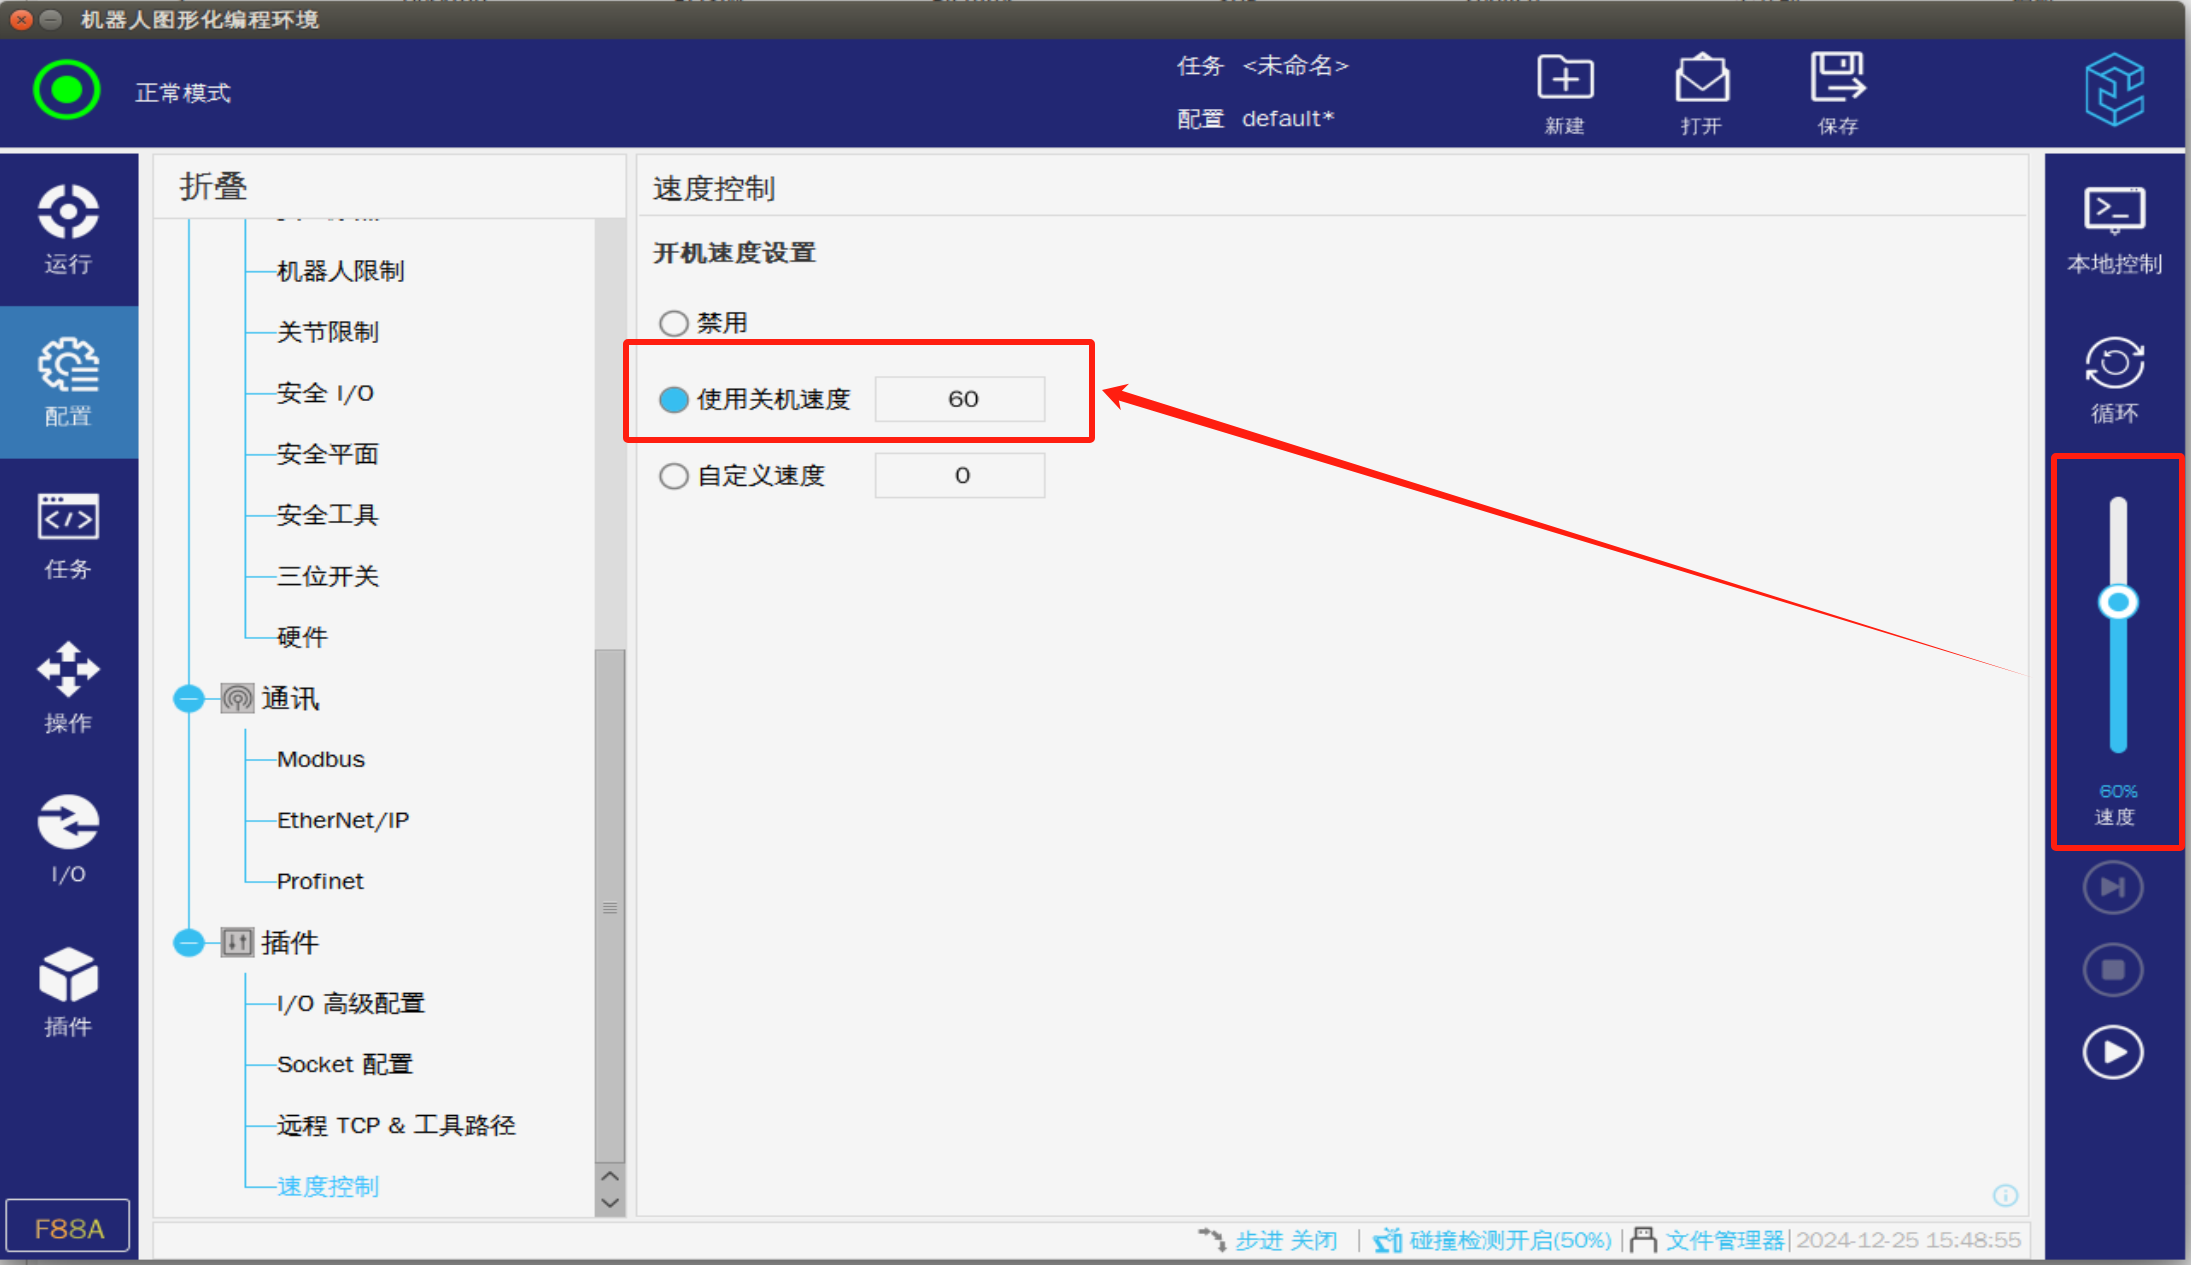Open 安全工具 settings
The image size is (2191, 1265).
[328, 515]
